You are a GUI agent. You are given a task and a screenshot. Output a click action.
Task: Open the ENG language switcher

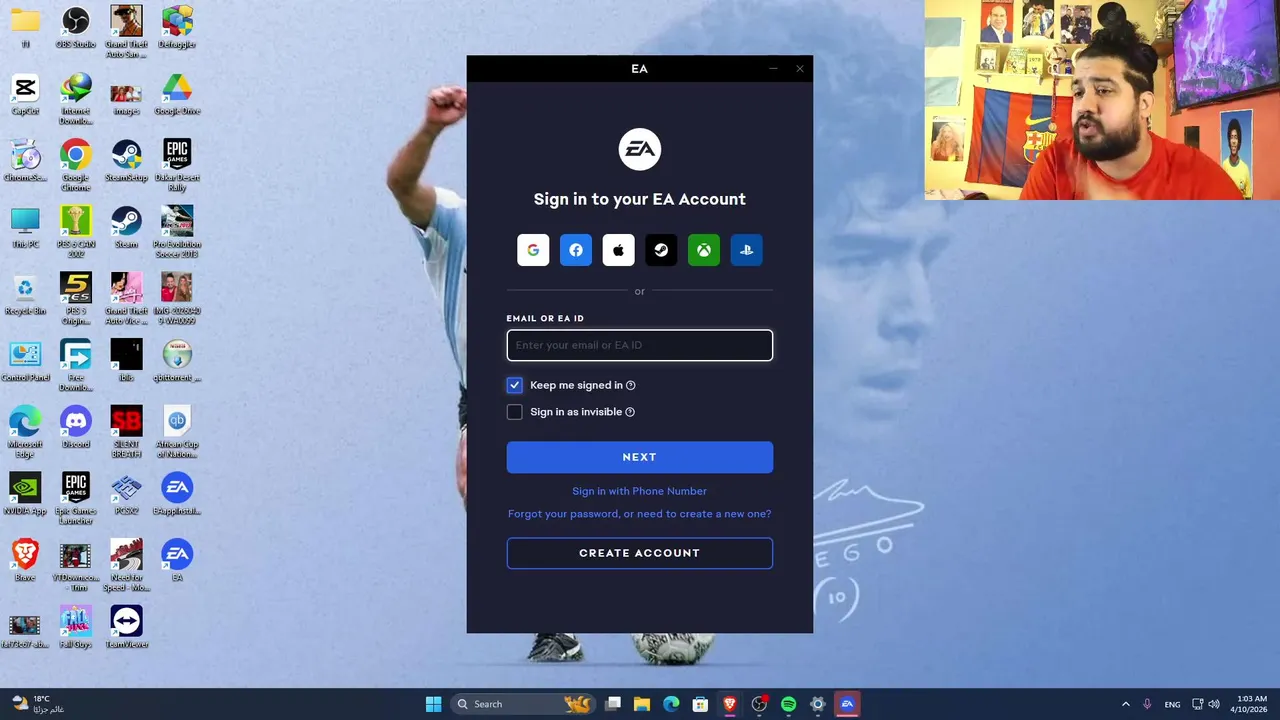[1172, 704]
